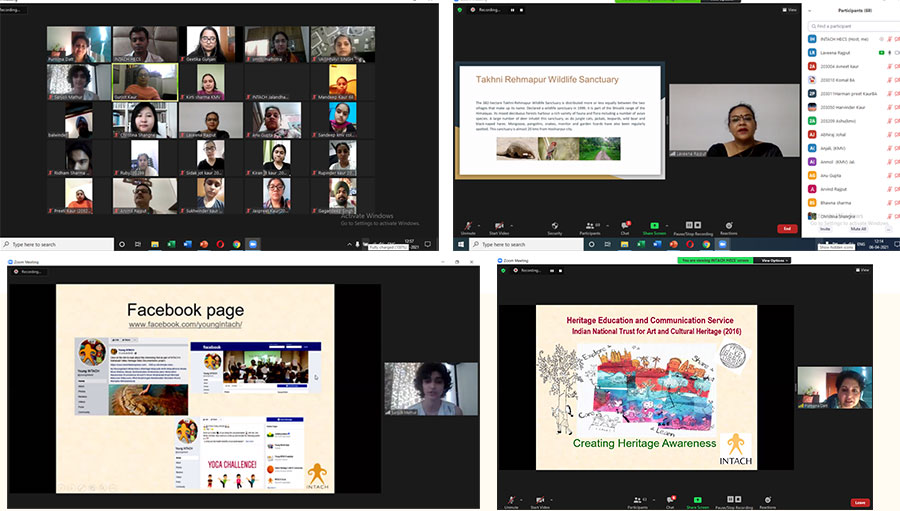Select Bhawna sharma in the participants list

[x=854, y=203]
